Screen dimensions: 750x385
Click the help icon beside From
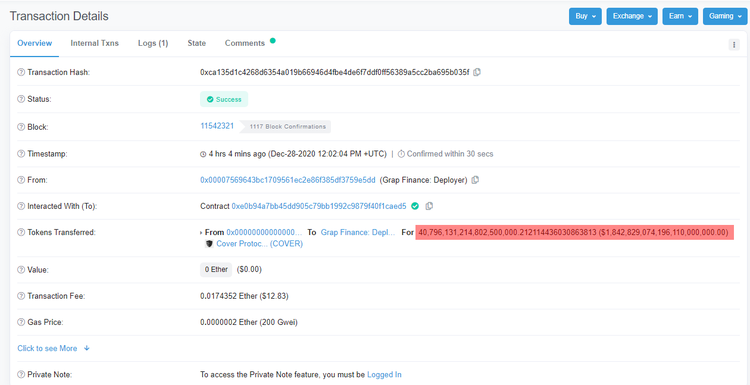pyautogui.click(x=21, y=180)
